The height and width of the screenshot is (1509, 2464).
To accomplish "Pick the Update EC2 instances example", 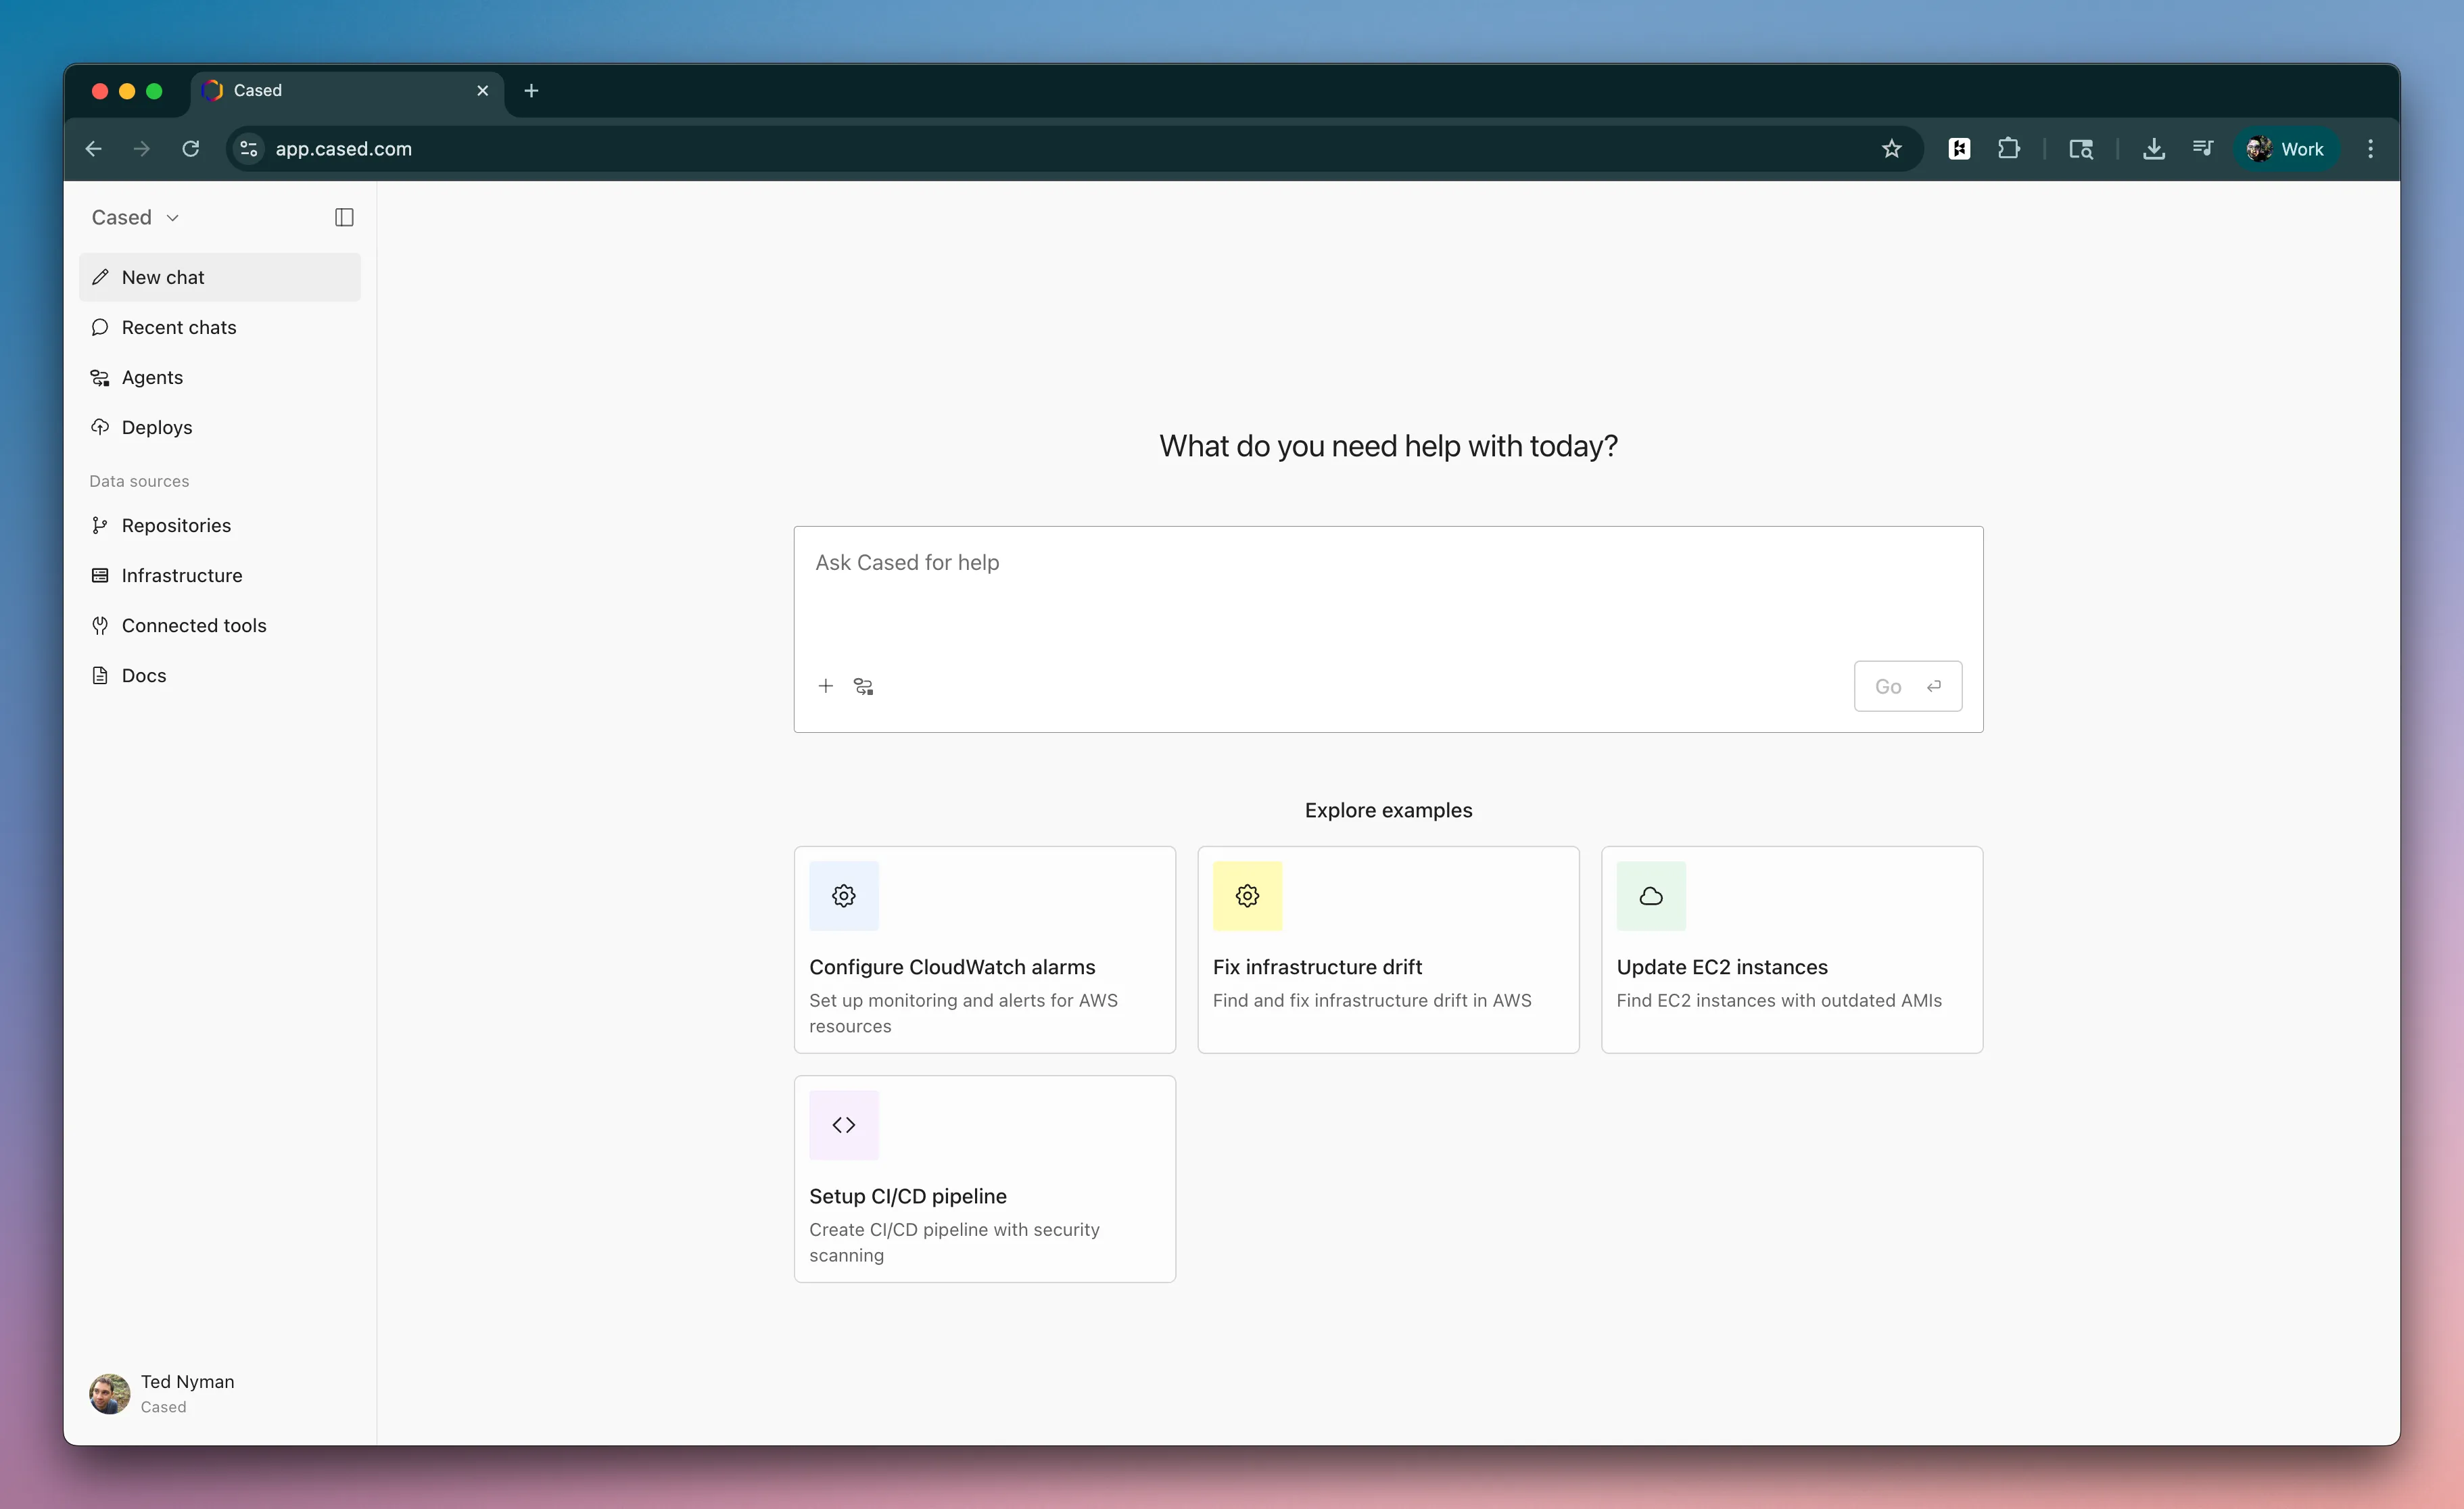I will 1791,949.
